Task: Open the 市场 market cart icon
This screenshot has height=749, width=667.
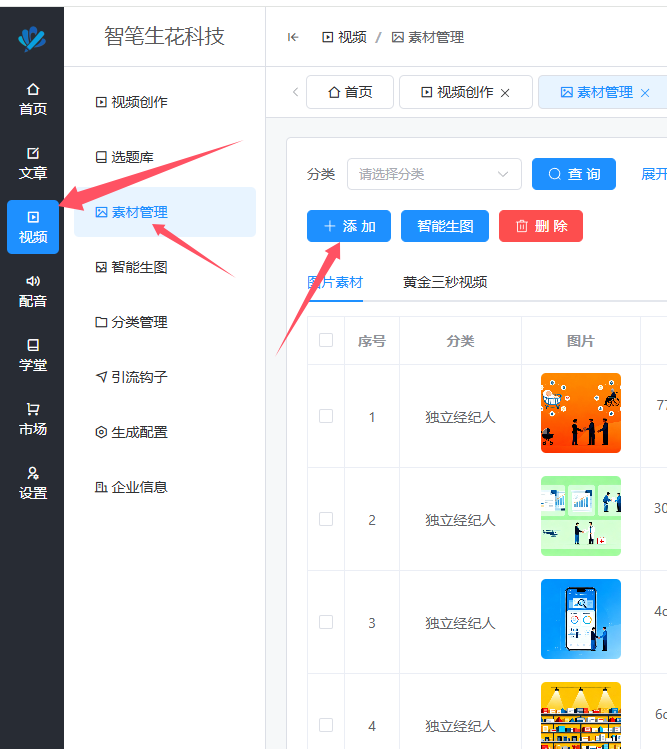Action: pos(33,419)
